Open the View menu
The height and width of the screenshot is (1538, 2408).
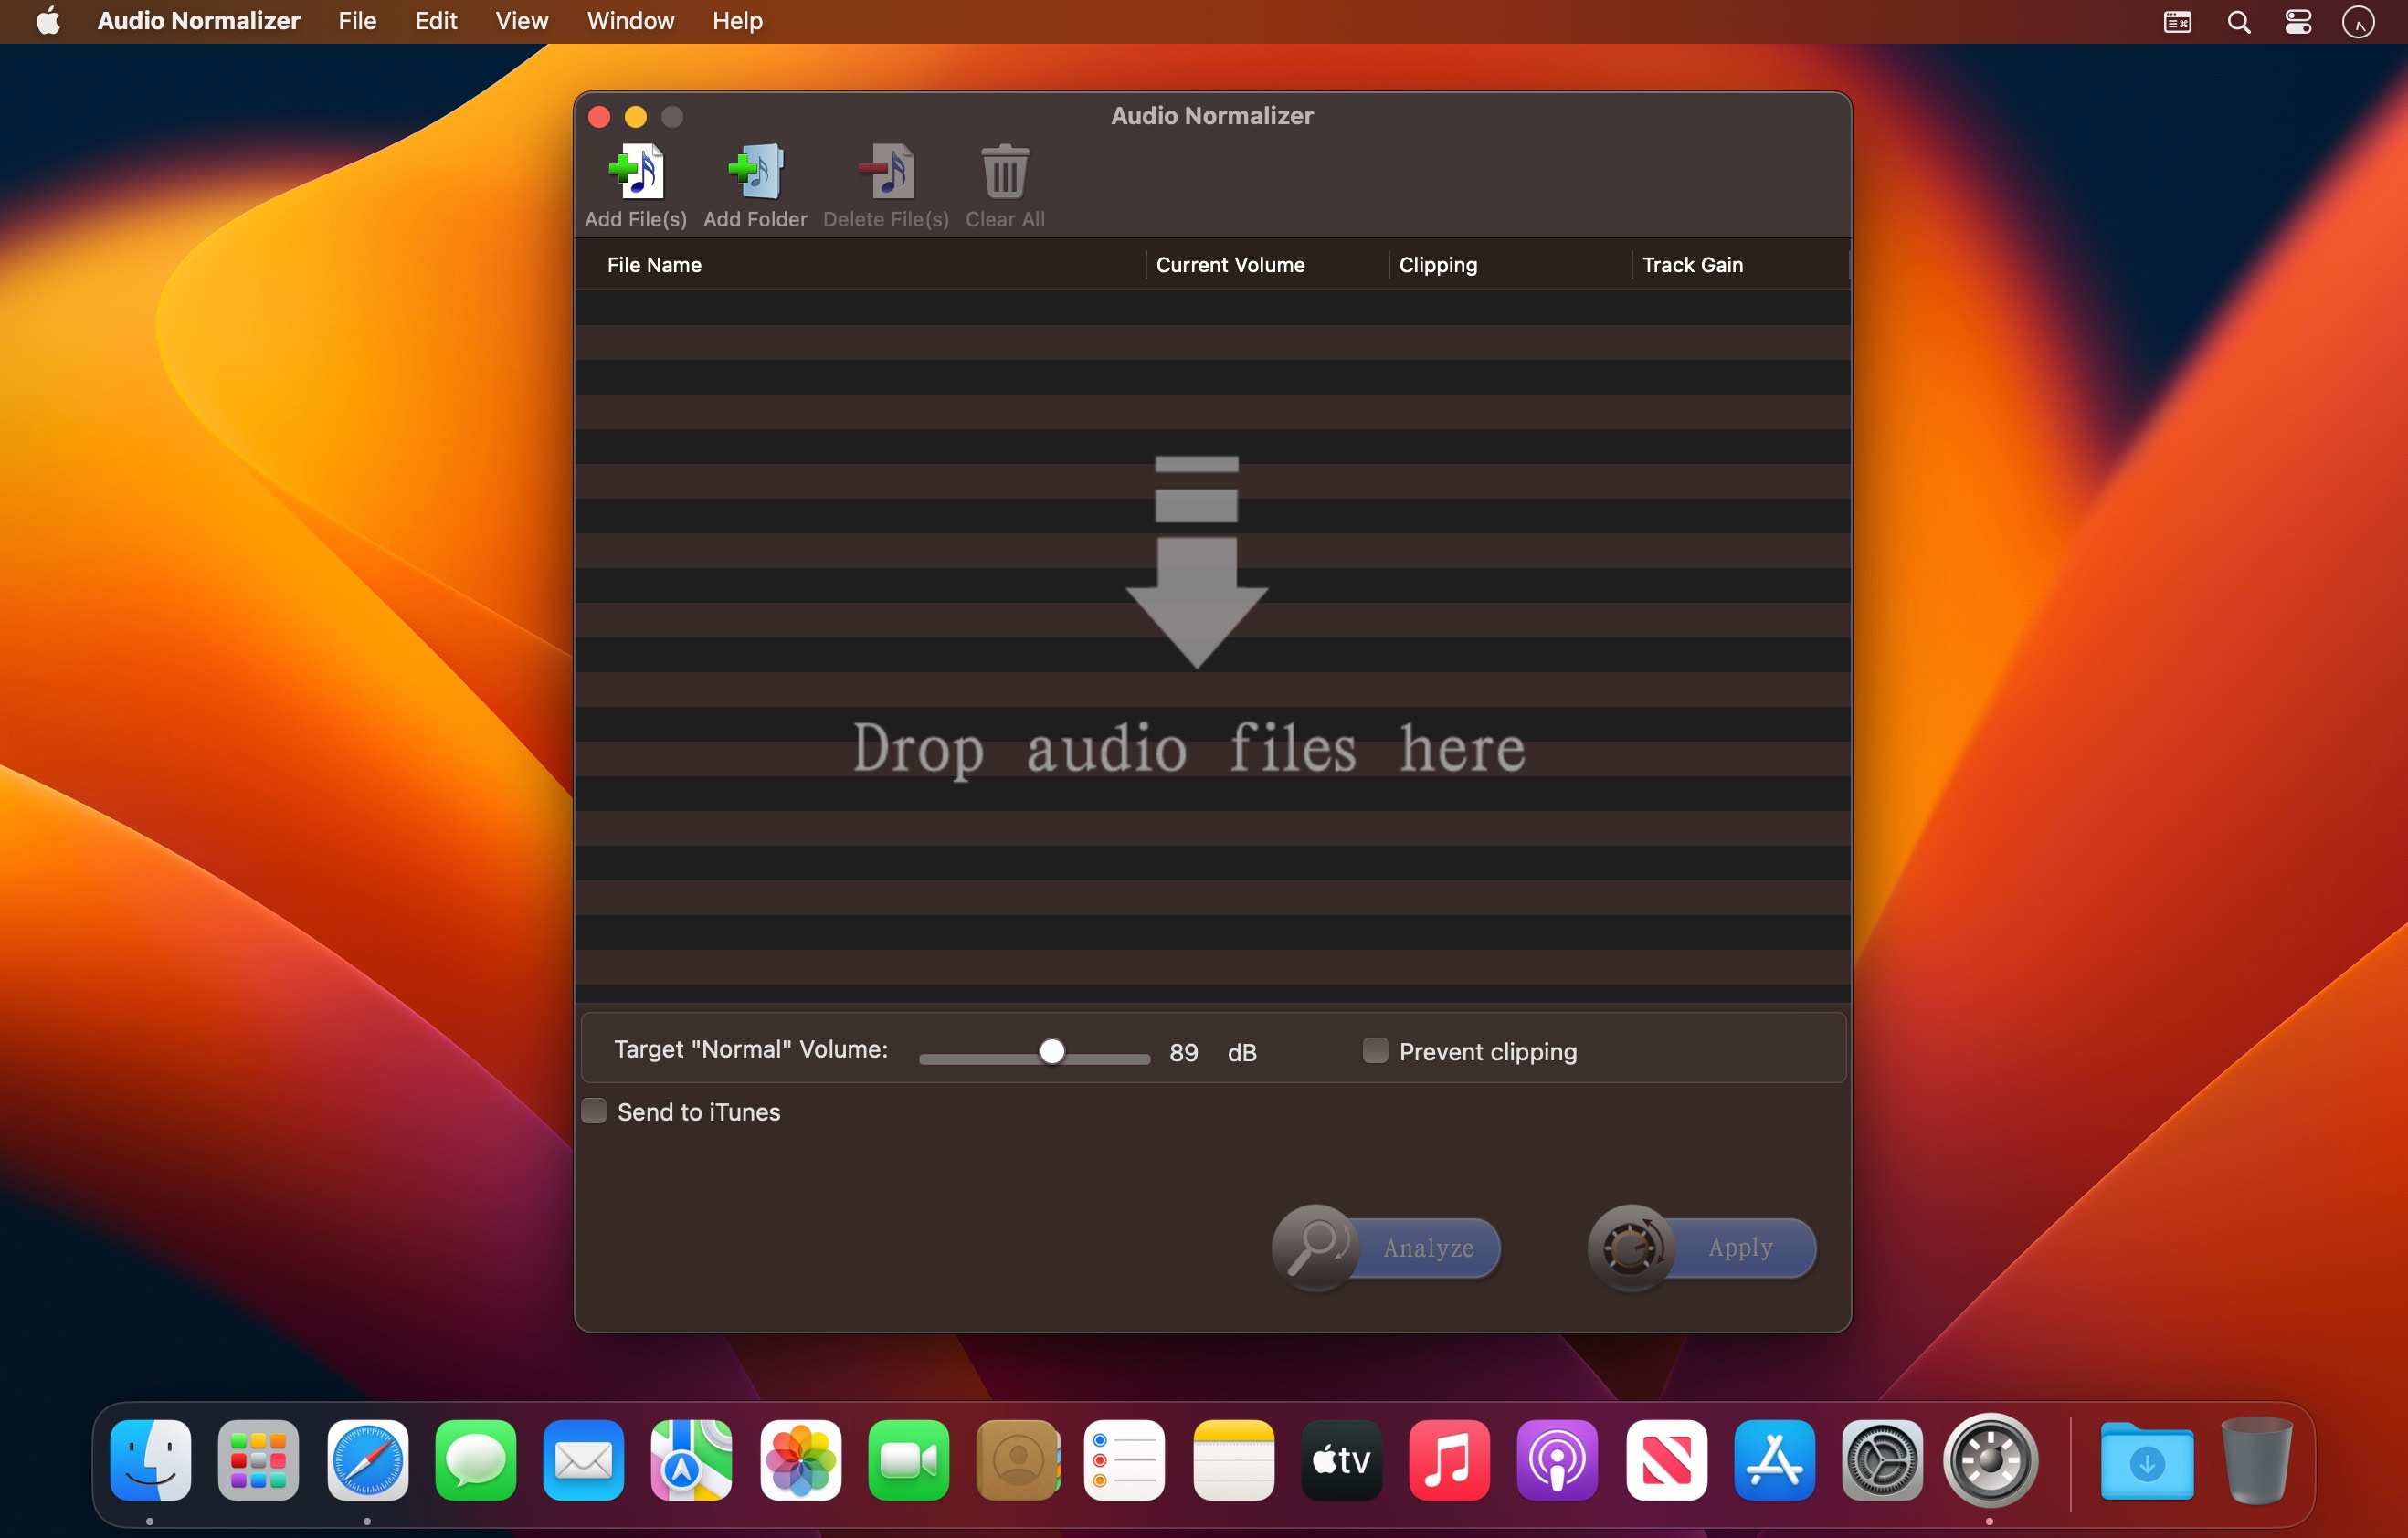[521, 21]
